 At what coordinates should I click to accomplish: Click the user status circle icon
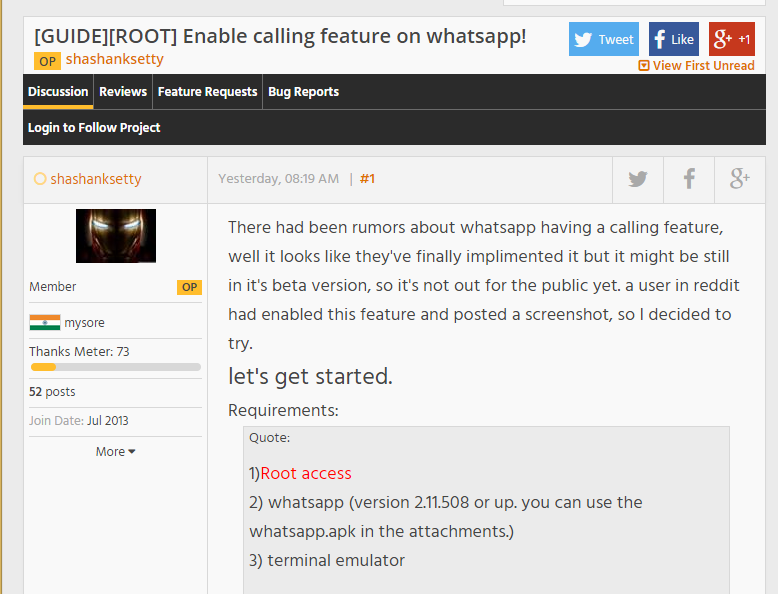point(40,179)
